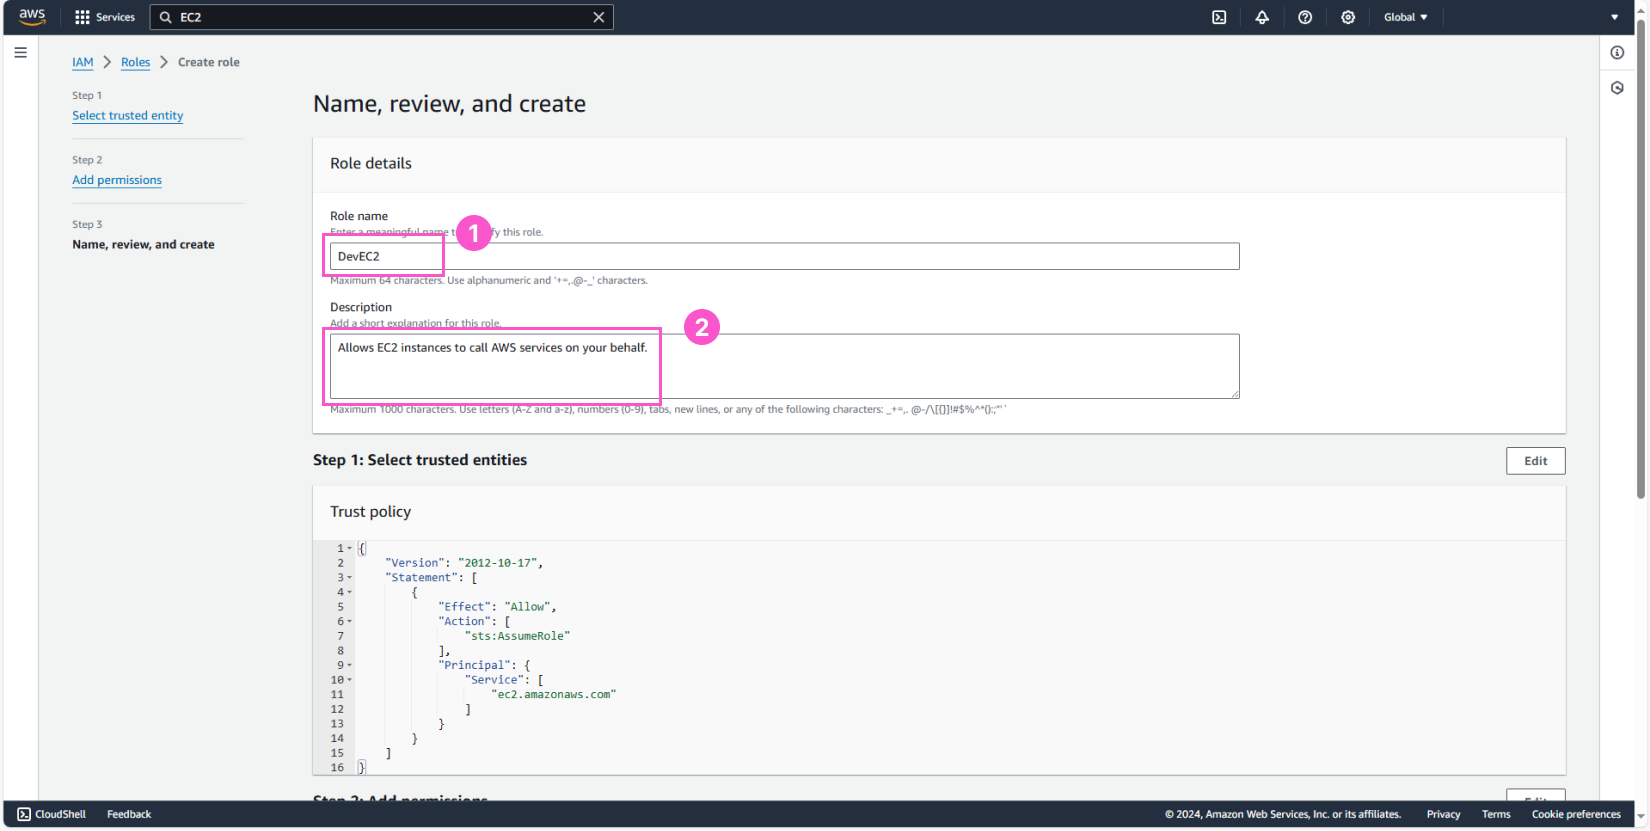Open the help question mark icon
1650x831 pixels.
[x=1305, y=17]
